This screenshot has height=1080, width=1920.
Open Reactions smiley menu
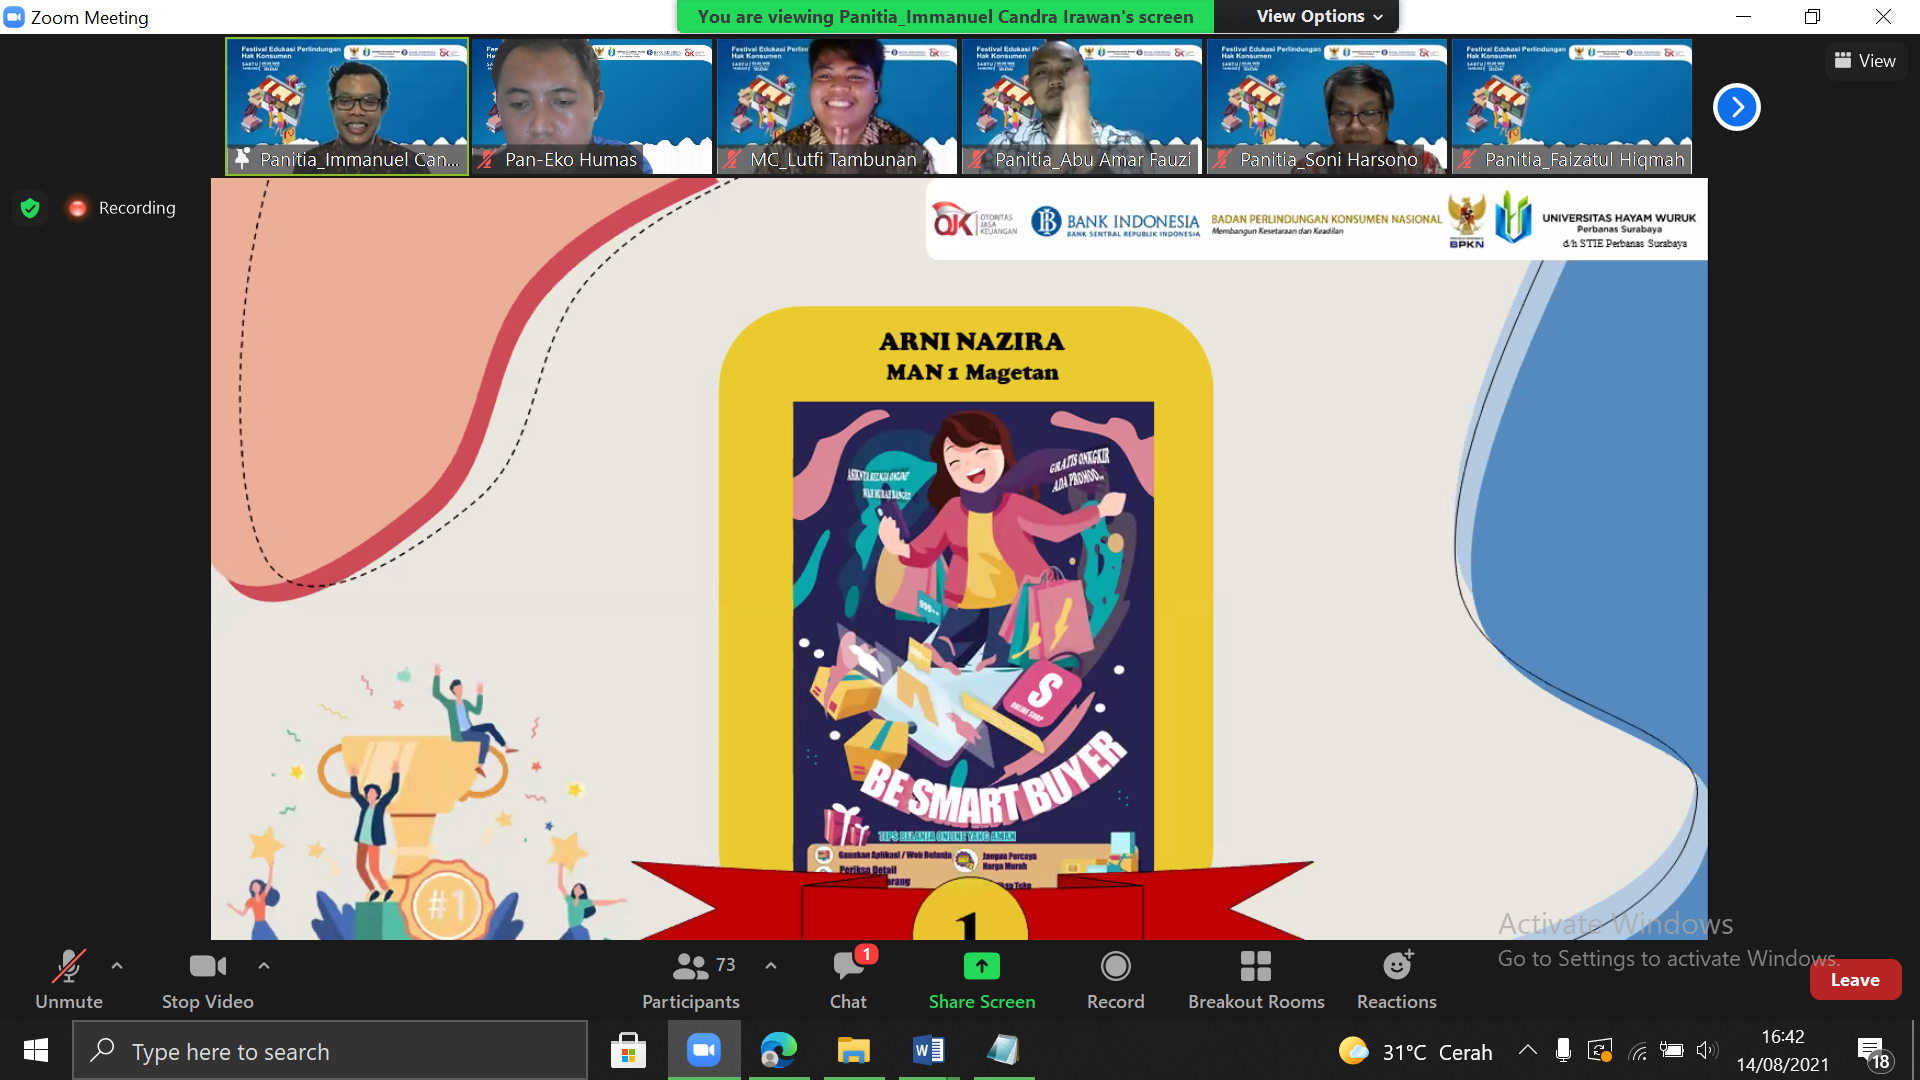(x=1397, y=980)
